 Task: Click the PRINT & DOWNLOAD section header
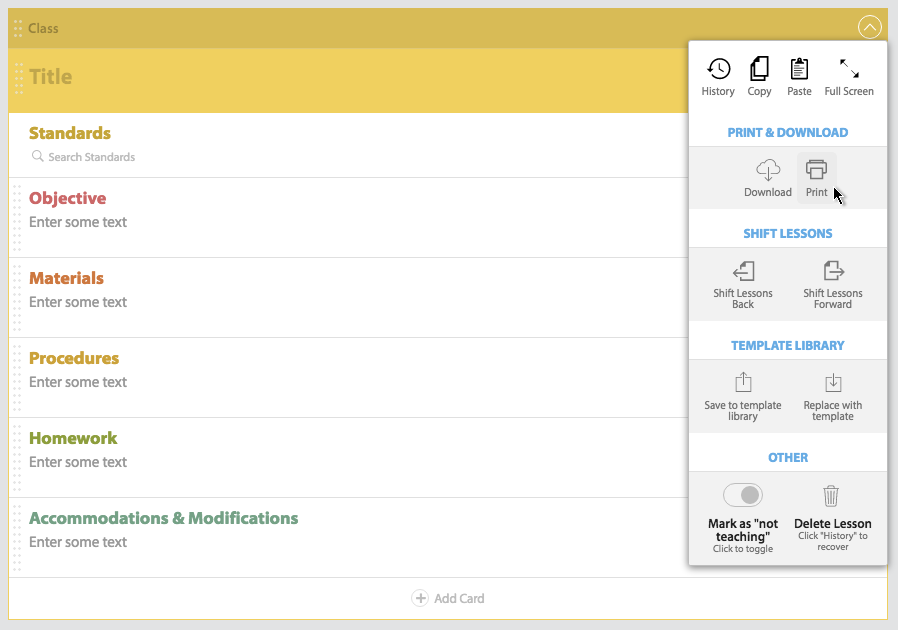coord(787,133)
